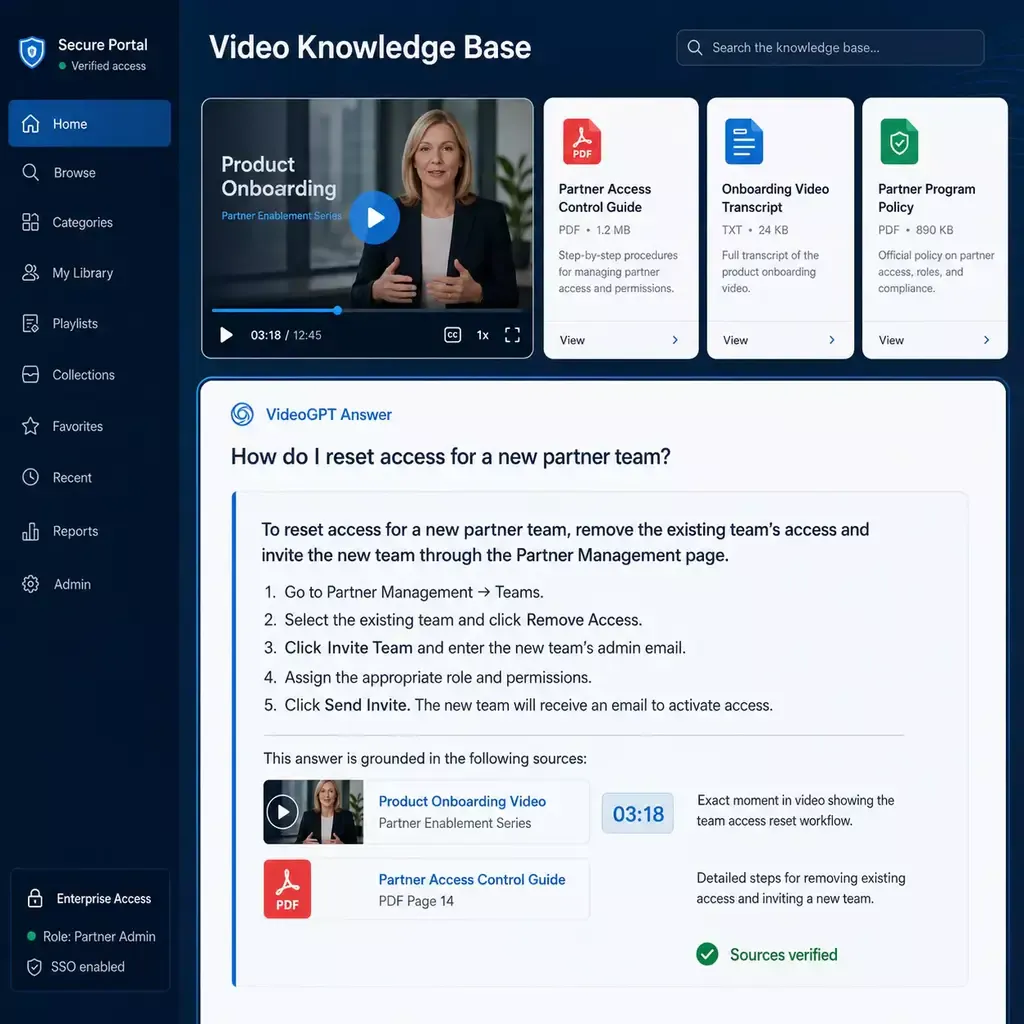Open the Partner Program Policy View chevron

[986, 340]
